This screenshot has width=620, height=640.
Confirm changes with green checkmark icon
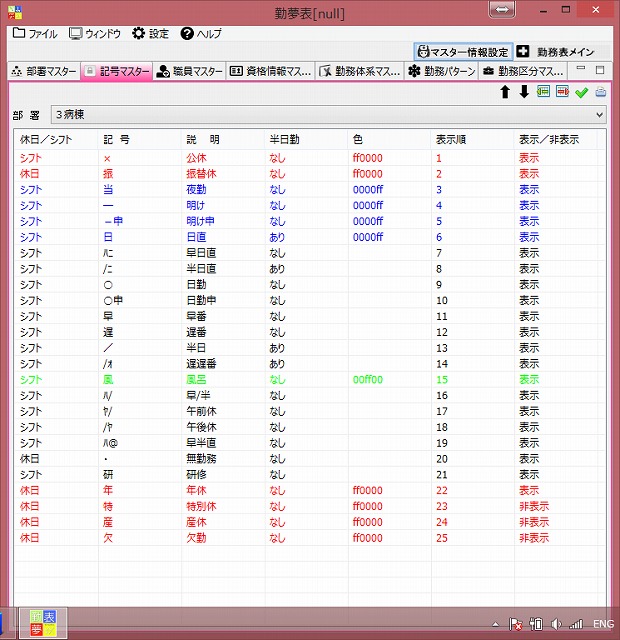581,93
